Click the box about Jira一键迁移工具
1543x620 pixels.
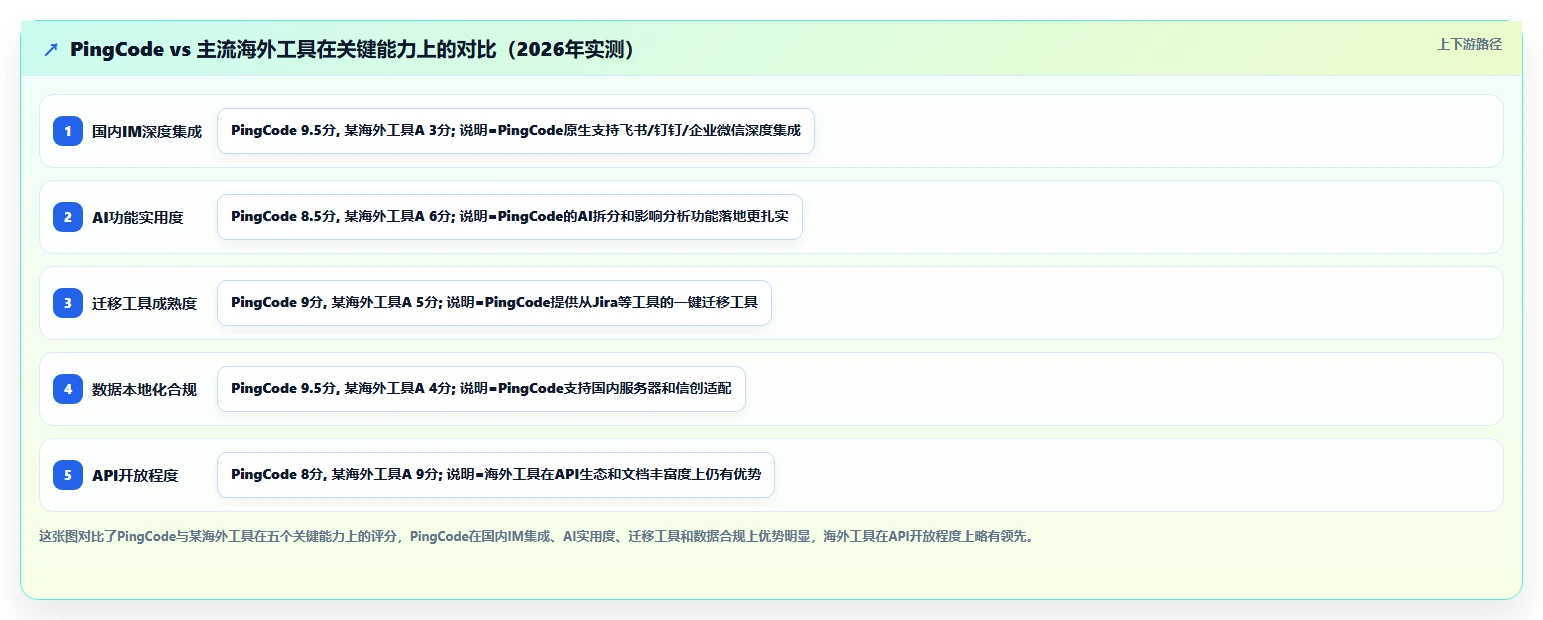pos(494,303)
